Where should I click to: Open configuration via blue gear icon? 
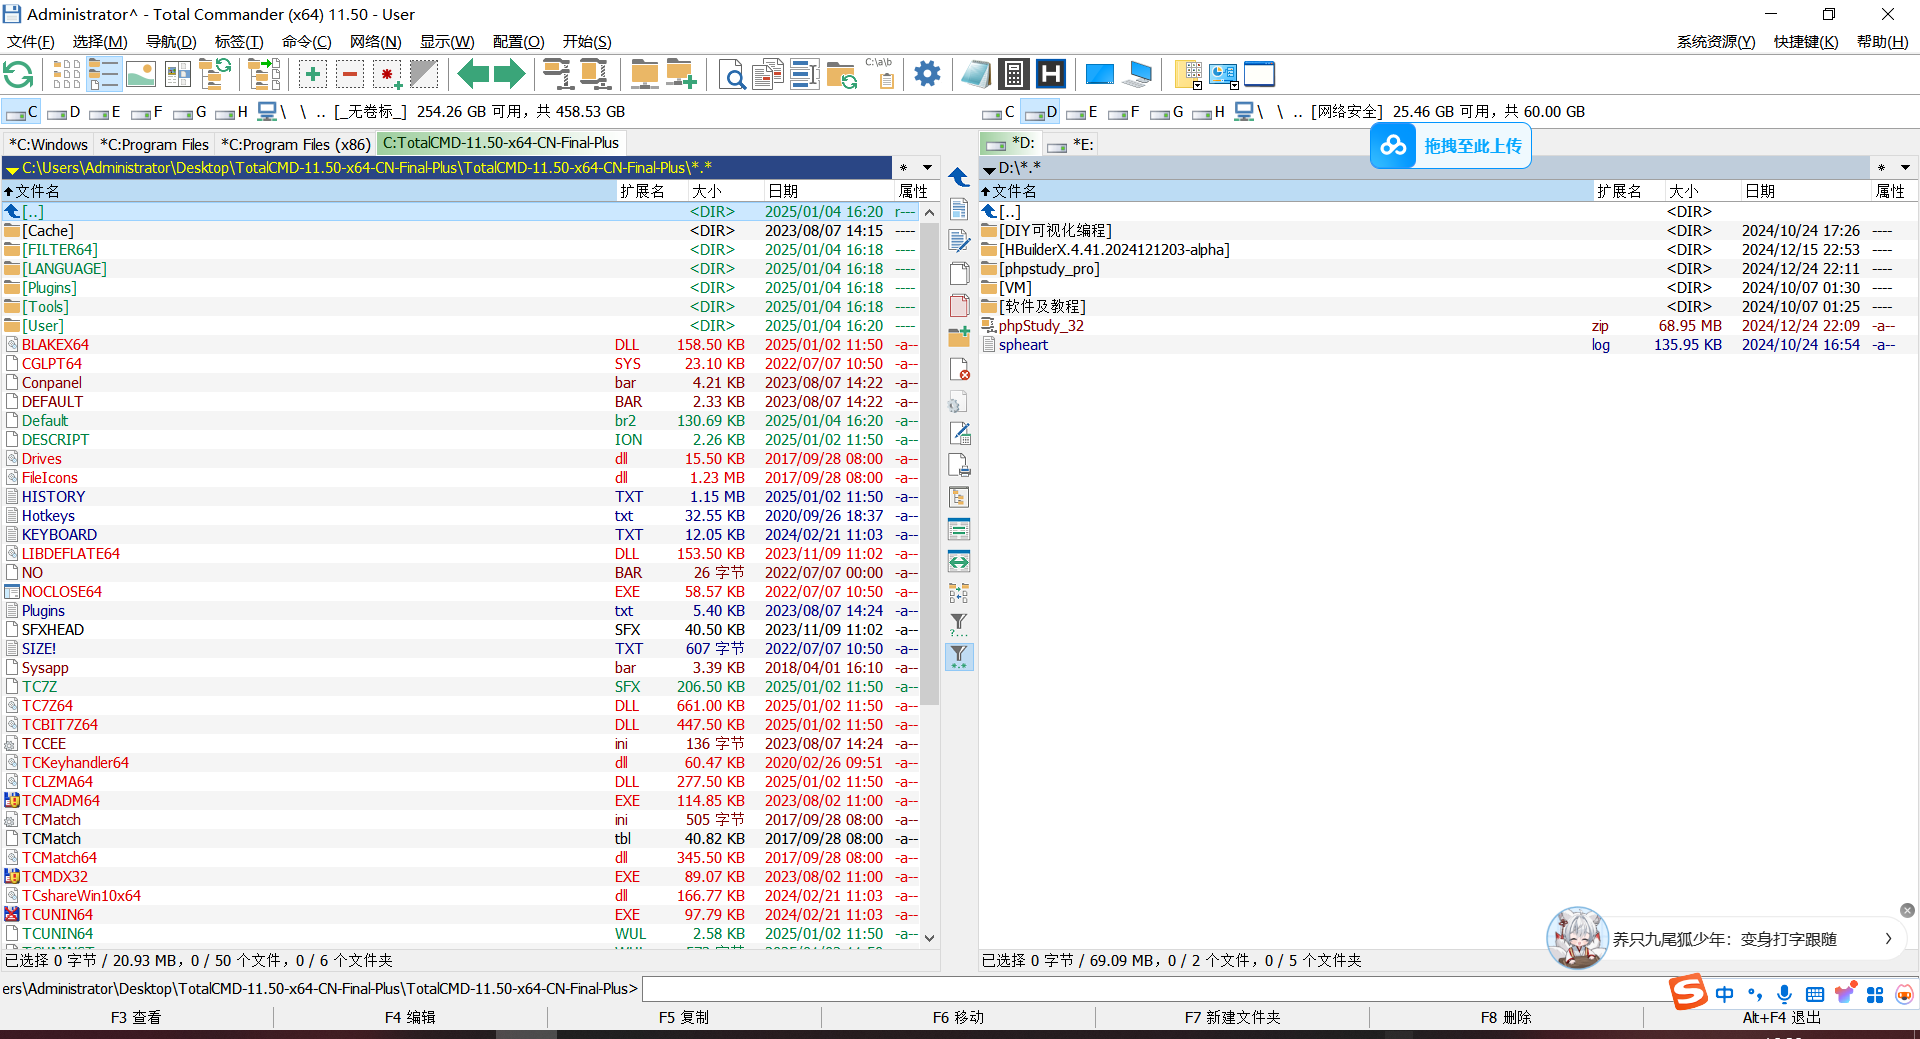coord(927,74)
